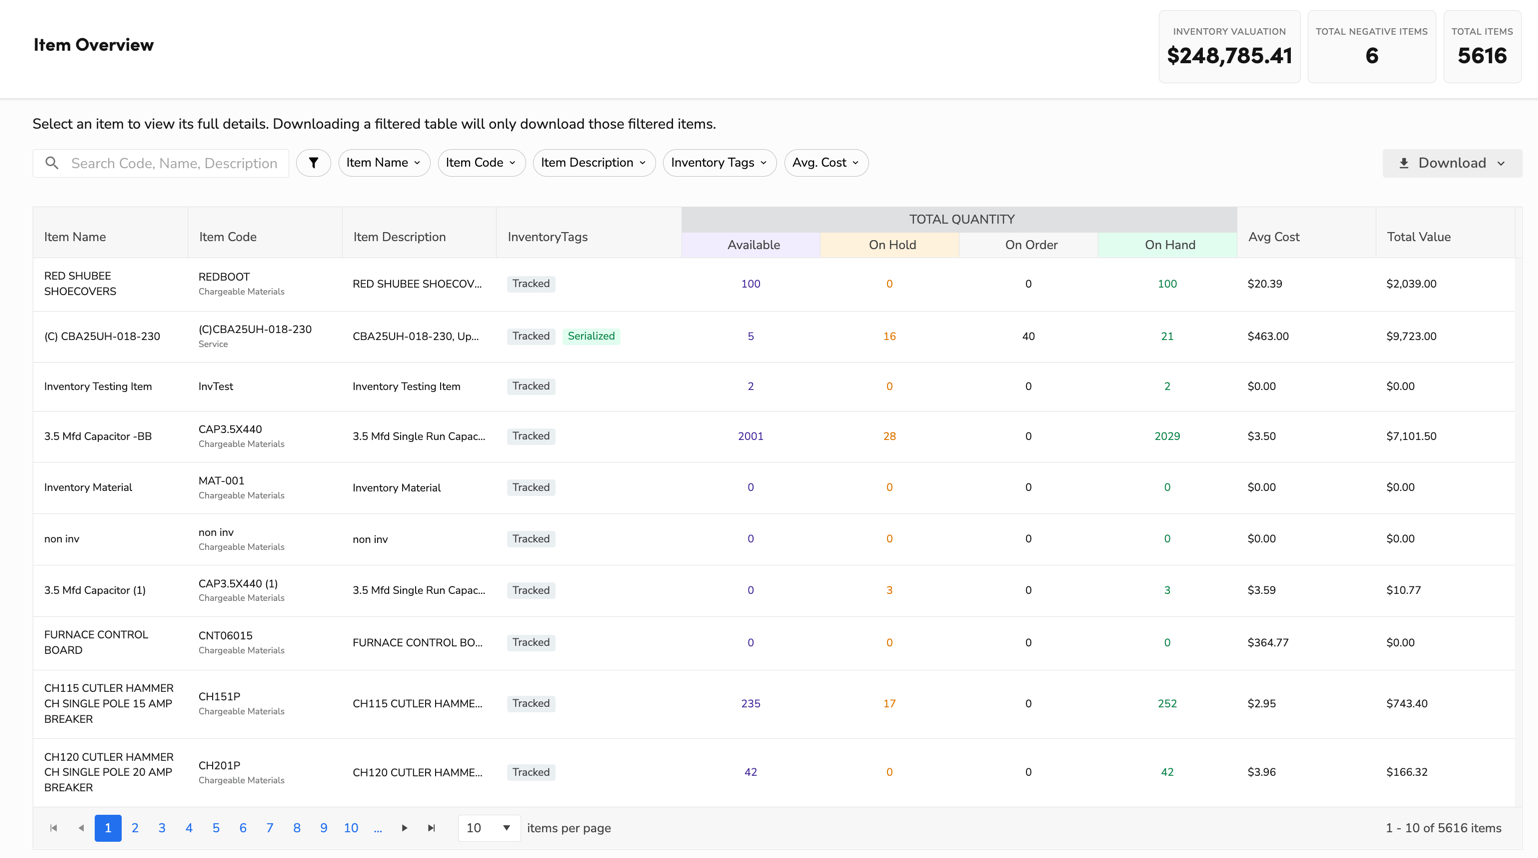The width and height of the screenshot is (1538, 858).
Task: Select page 10 in pagination
Action: 351,828
